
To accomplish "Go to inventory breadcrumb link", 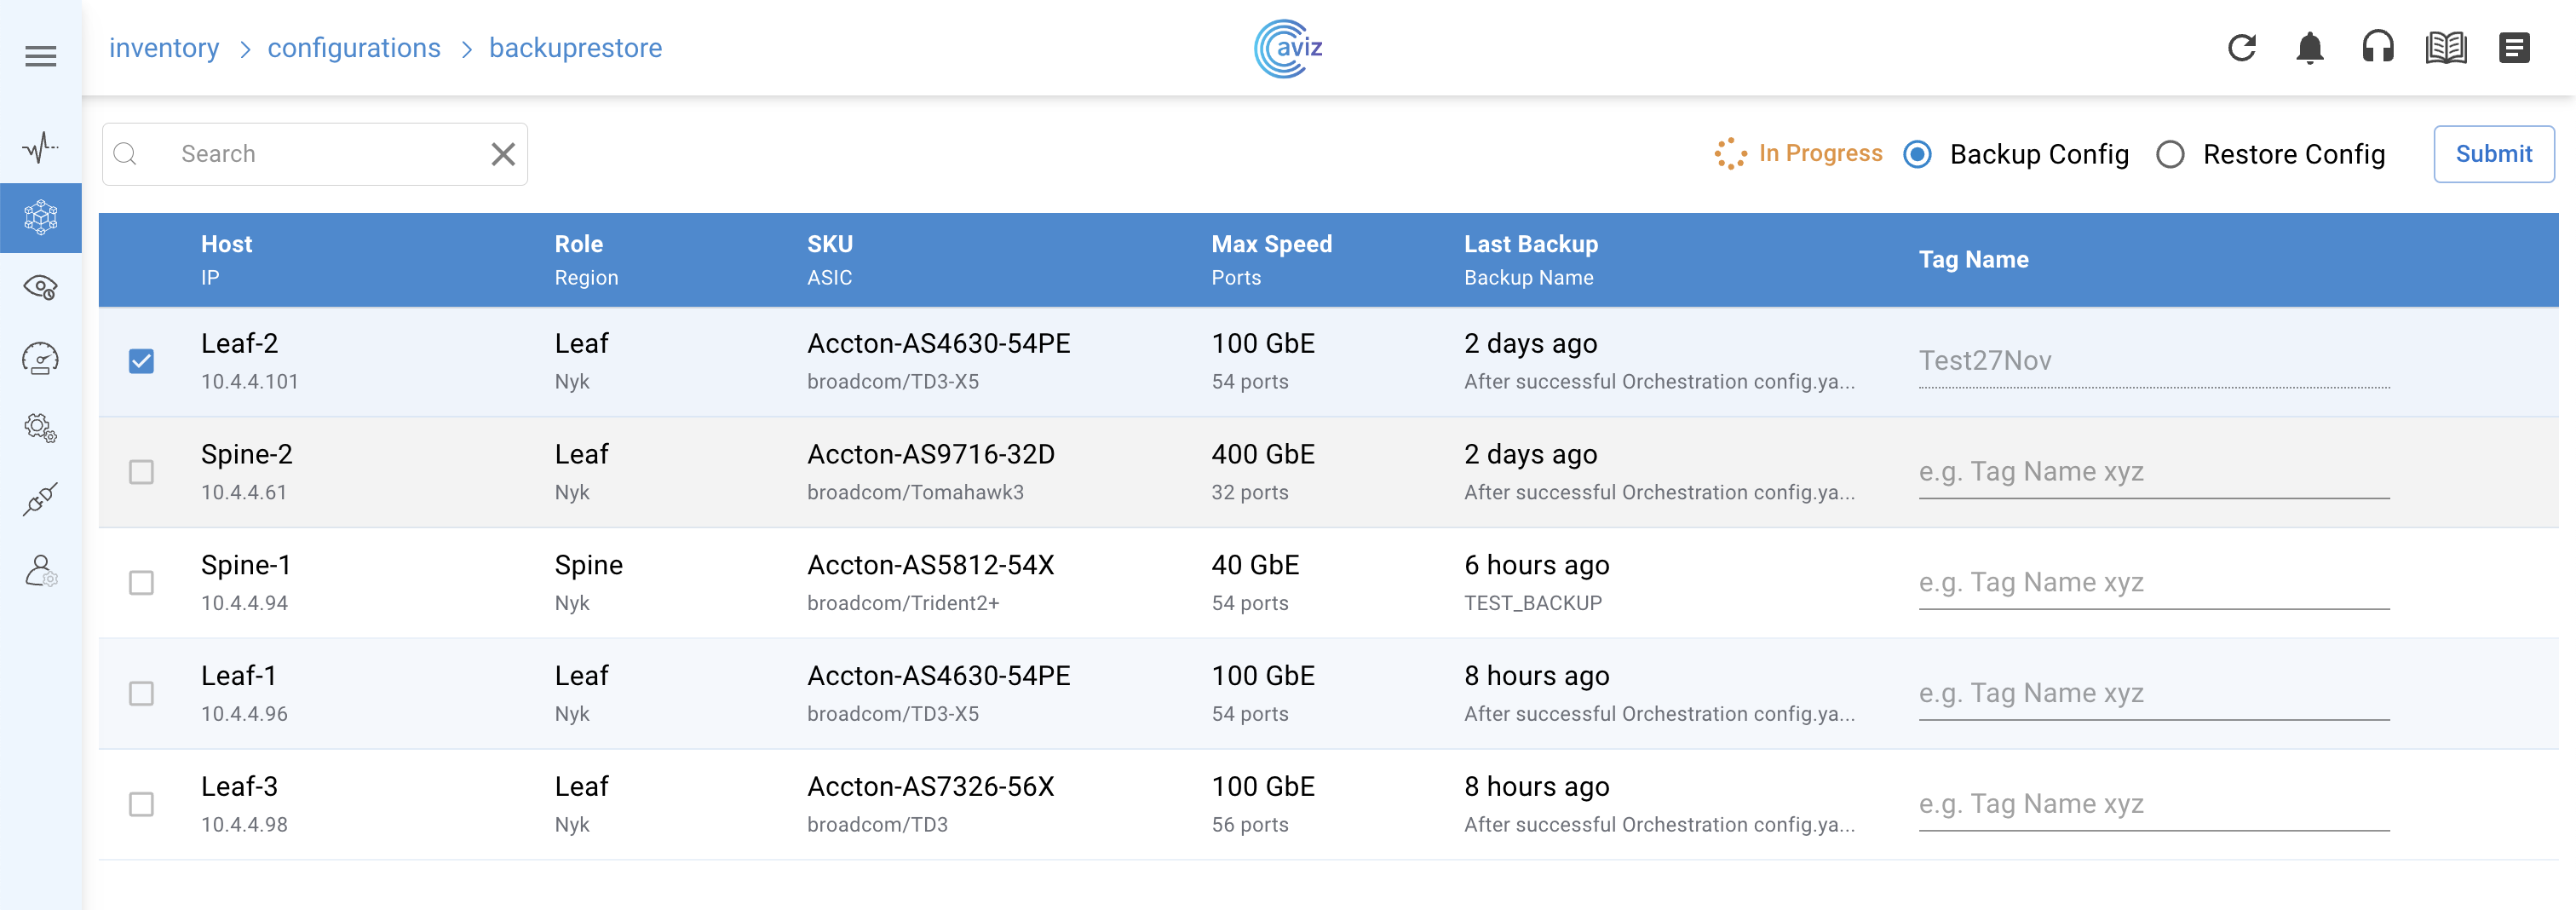I will pyautogui.click(x=164, y=48).
